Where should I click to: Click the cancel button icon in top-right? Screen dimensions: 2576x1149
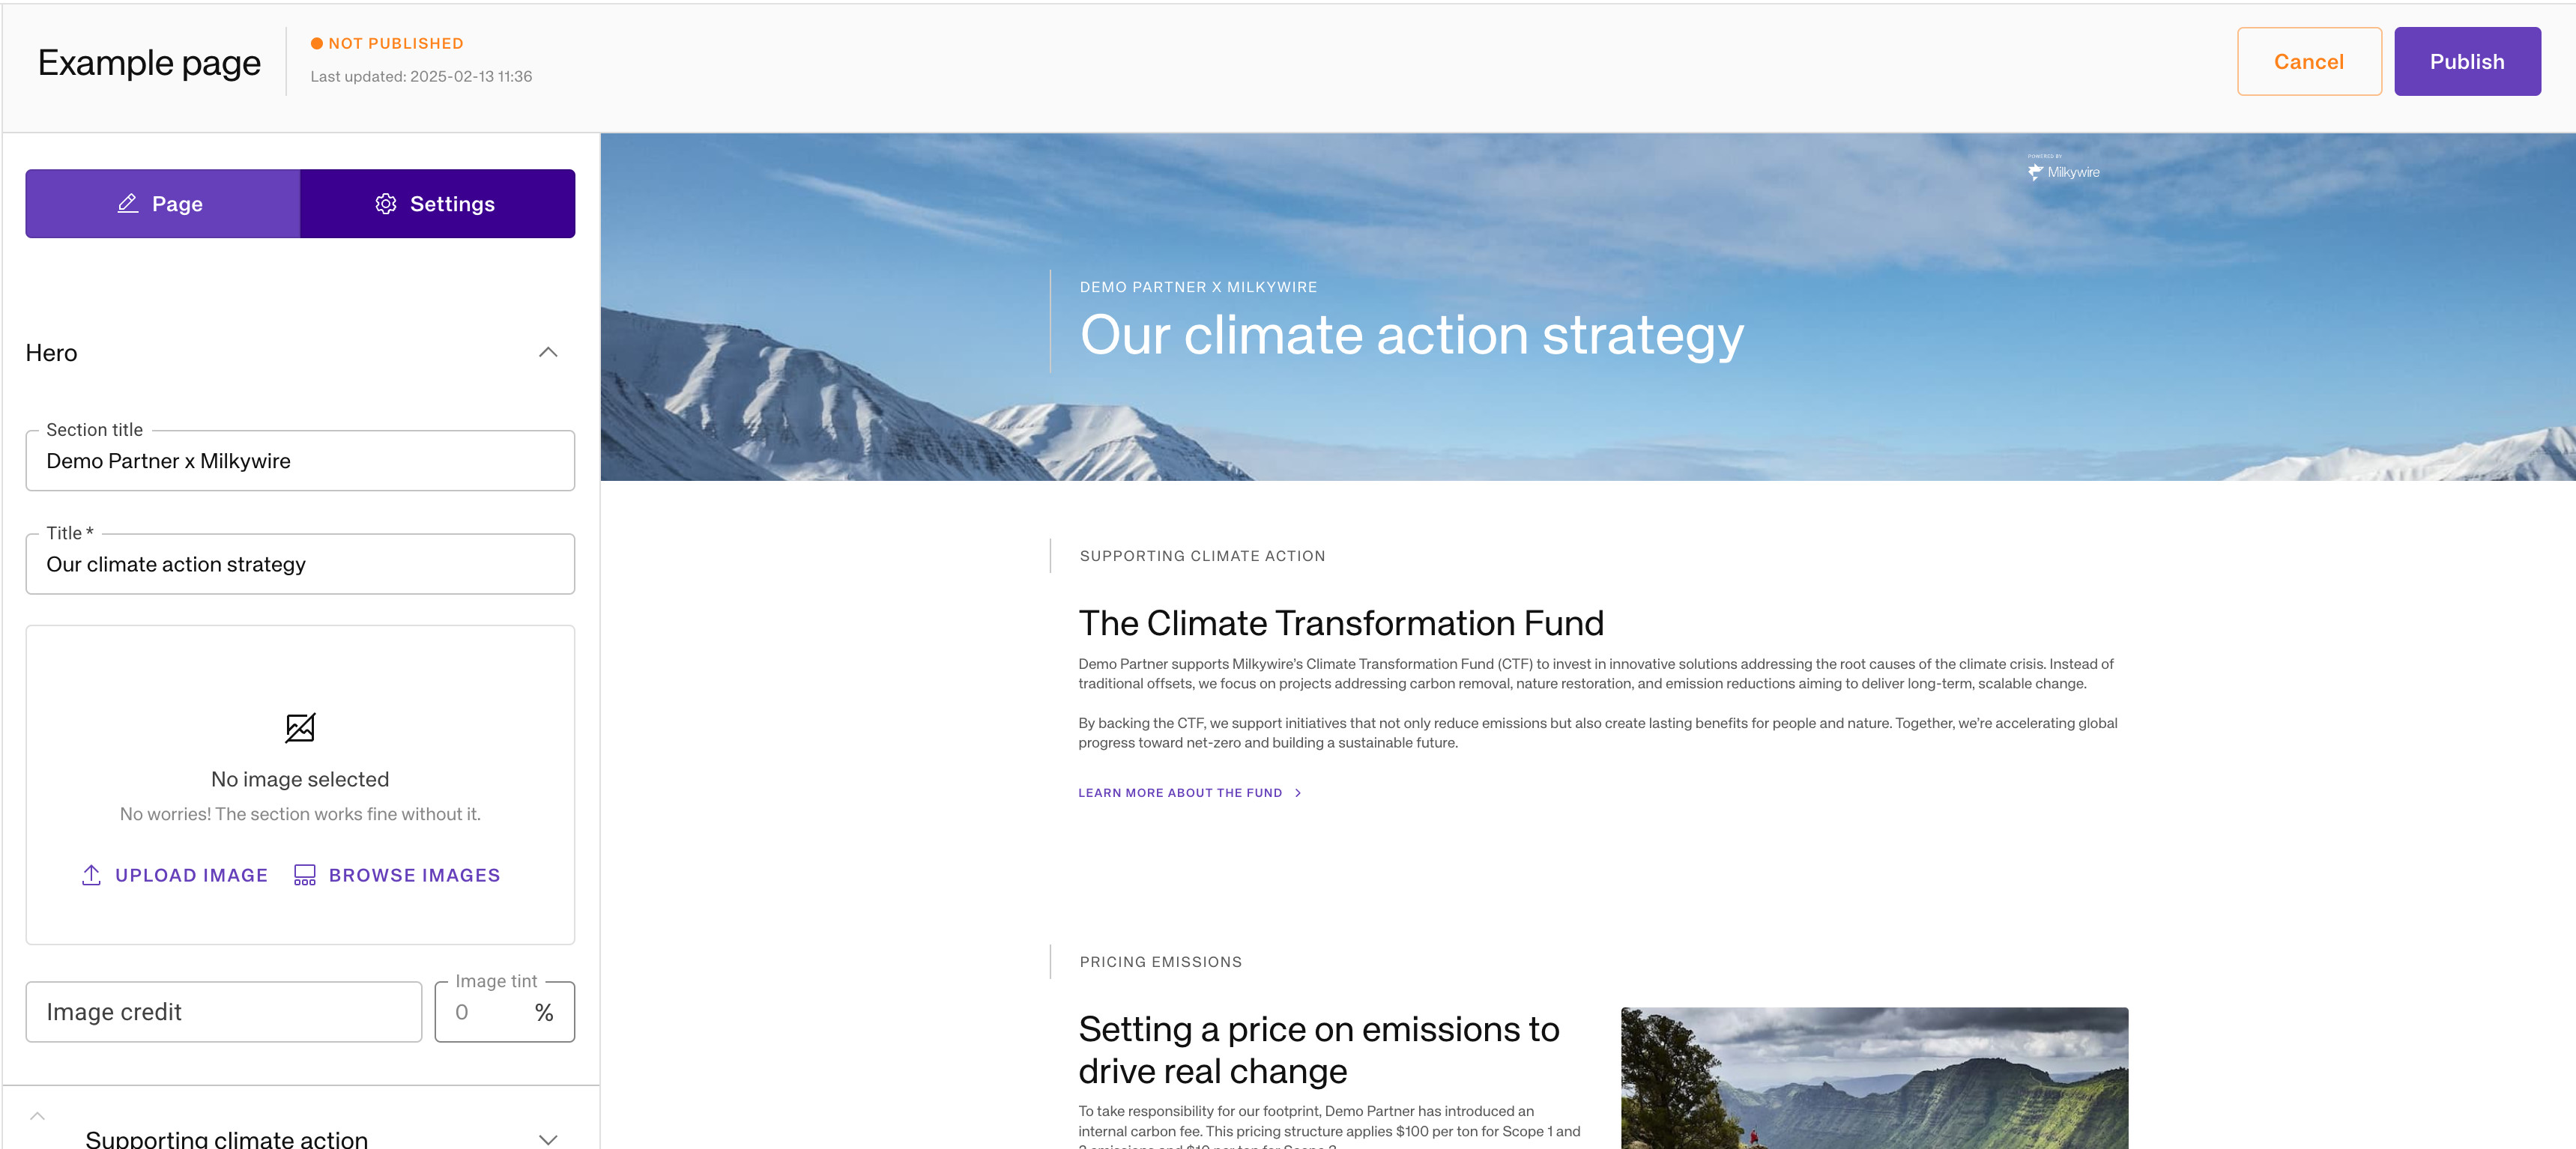(2309, 61)
